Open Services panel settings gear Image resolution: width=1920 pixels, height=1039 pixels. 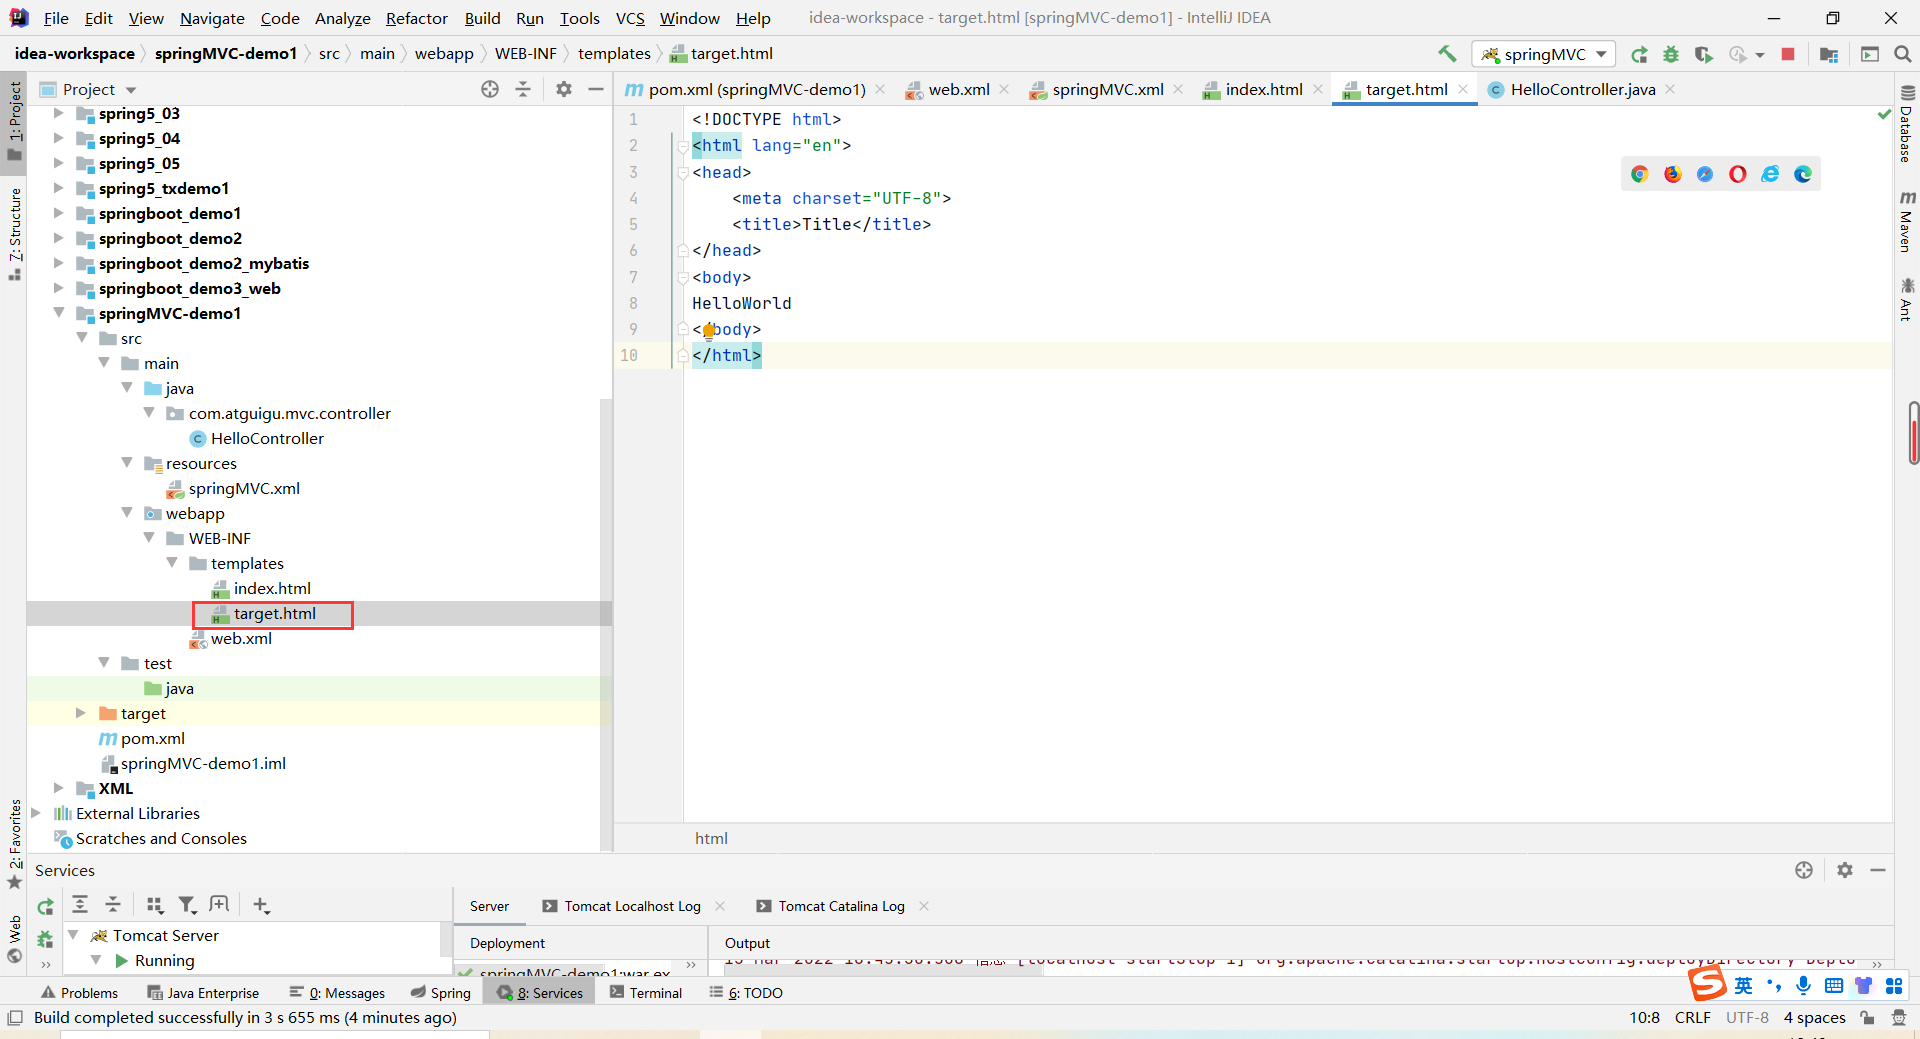(x=1845, y=870)
